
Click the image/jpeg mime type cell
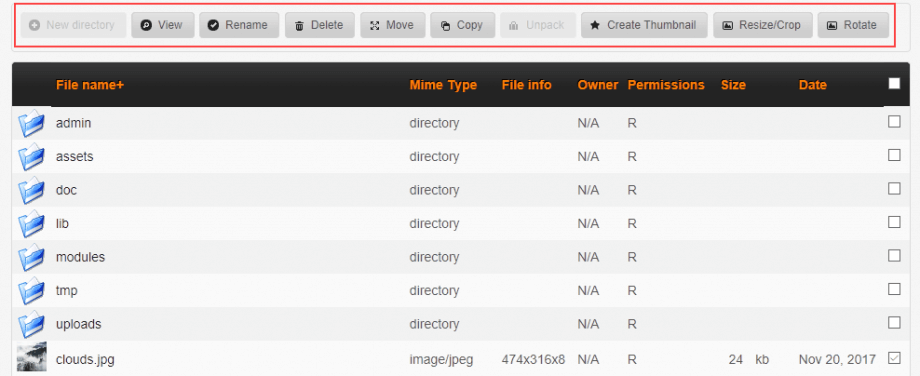click(442, 359)
